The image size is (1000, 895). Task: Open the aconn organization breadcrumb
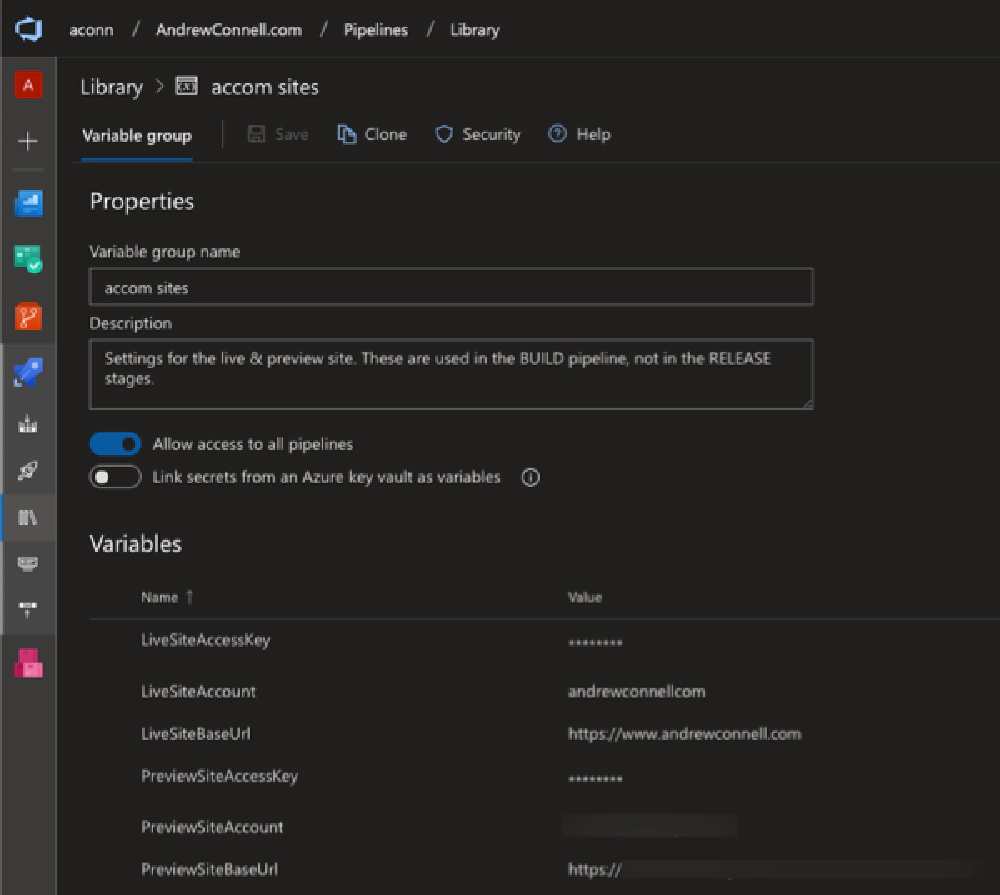(90, 30)
